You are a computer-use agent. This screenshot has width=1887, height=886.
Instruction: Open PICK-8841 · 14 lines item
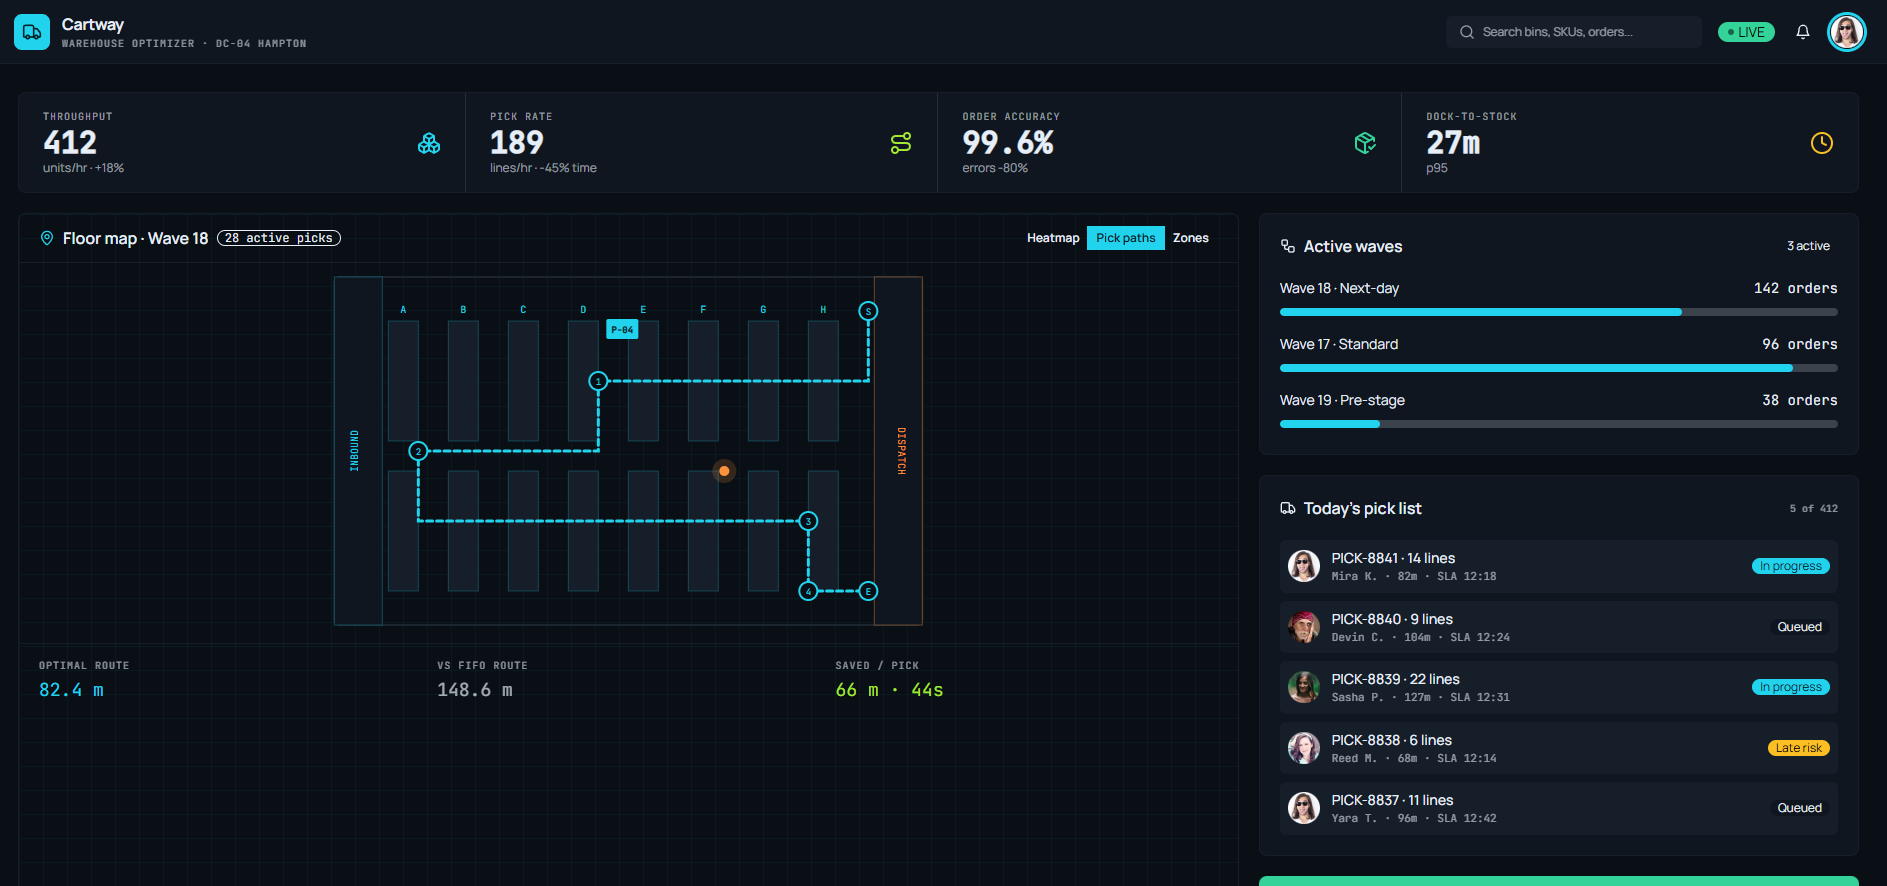tap(1558, 566)
